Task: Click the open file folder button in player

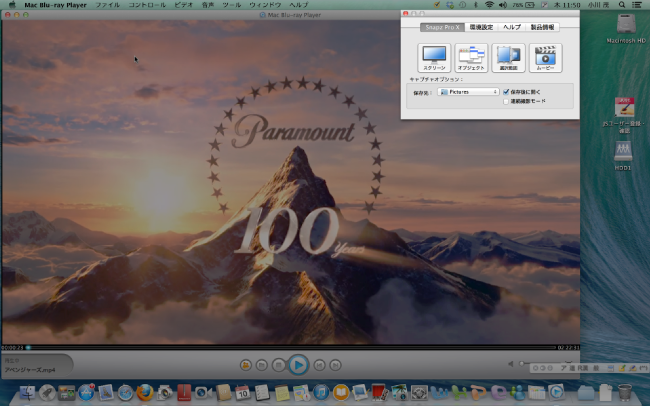Action: point(262,365)
